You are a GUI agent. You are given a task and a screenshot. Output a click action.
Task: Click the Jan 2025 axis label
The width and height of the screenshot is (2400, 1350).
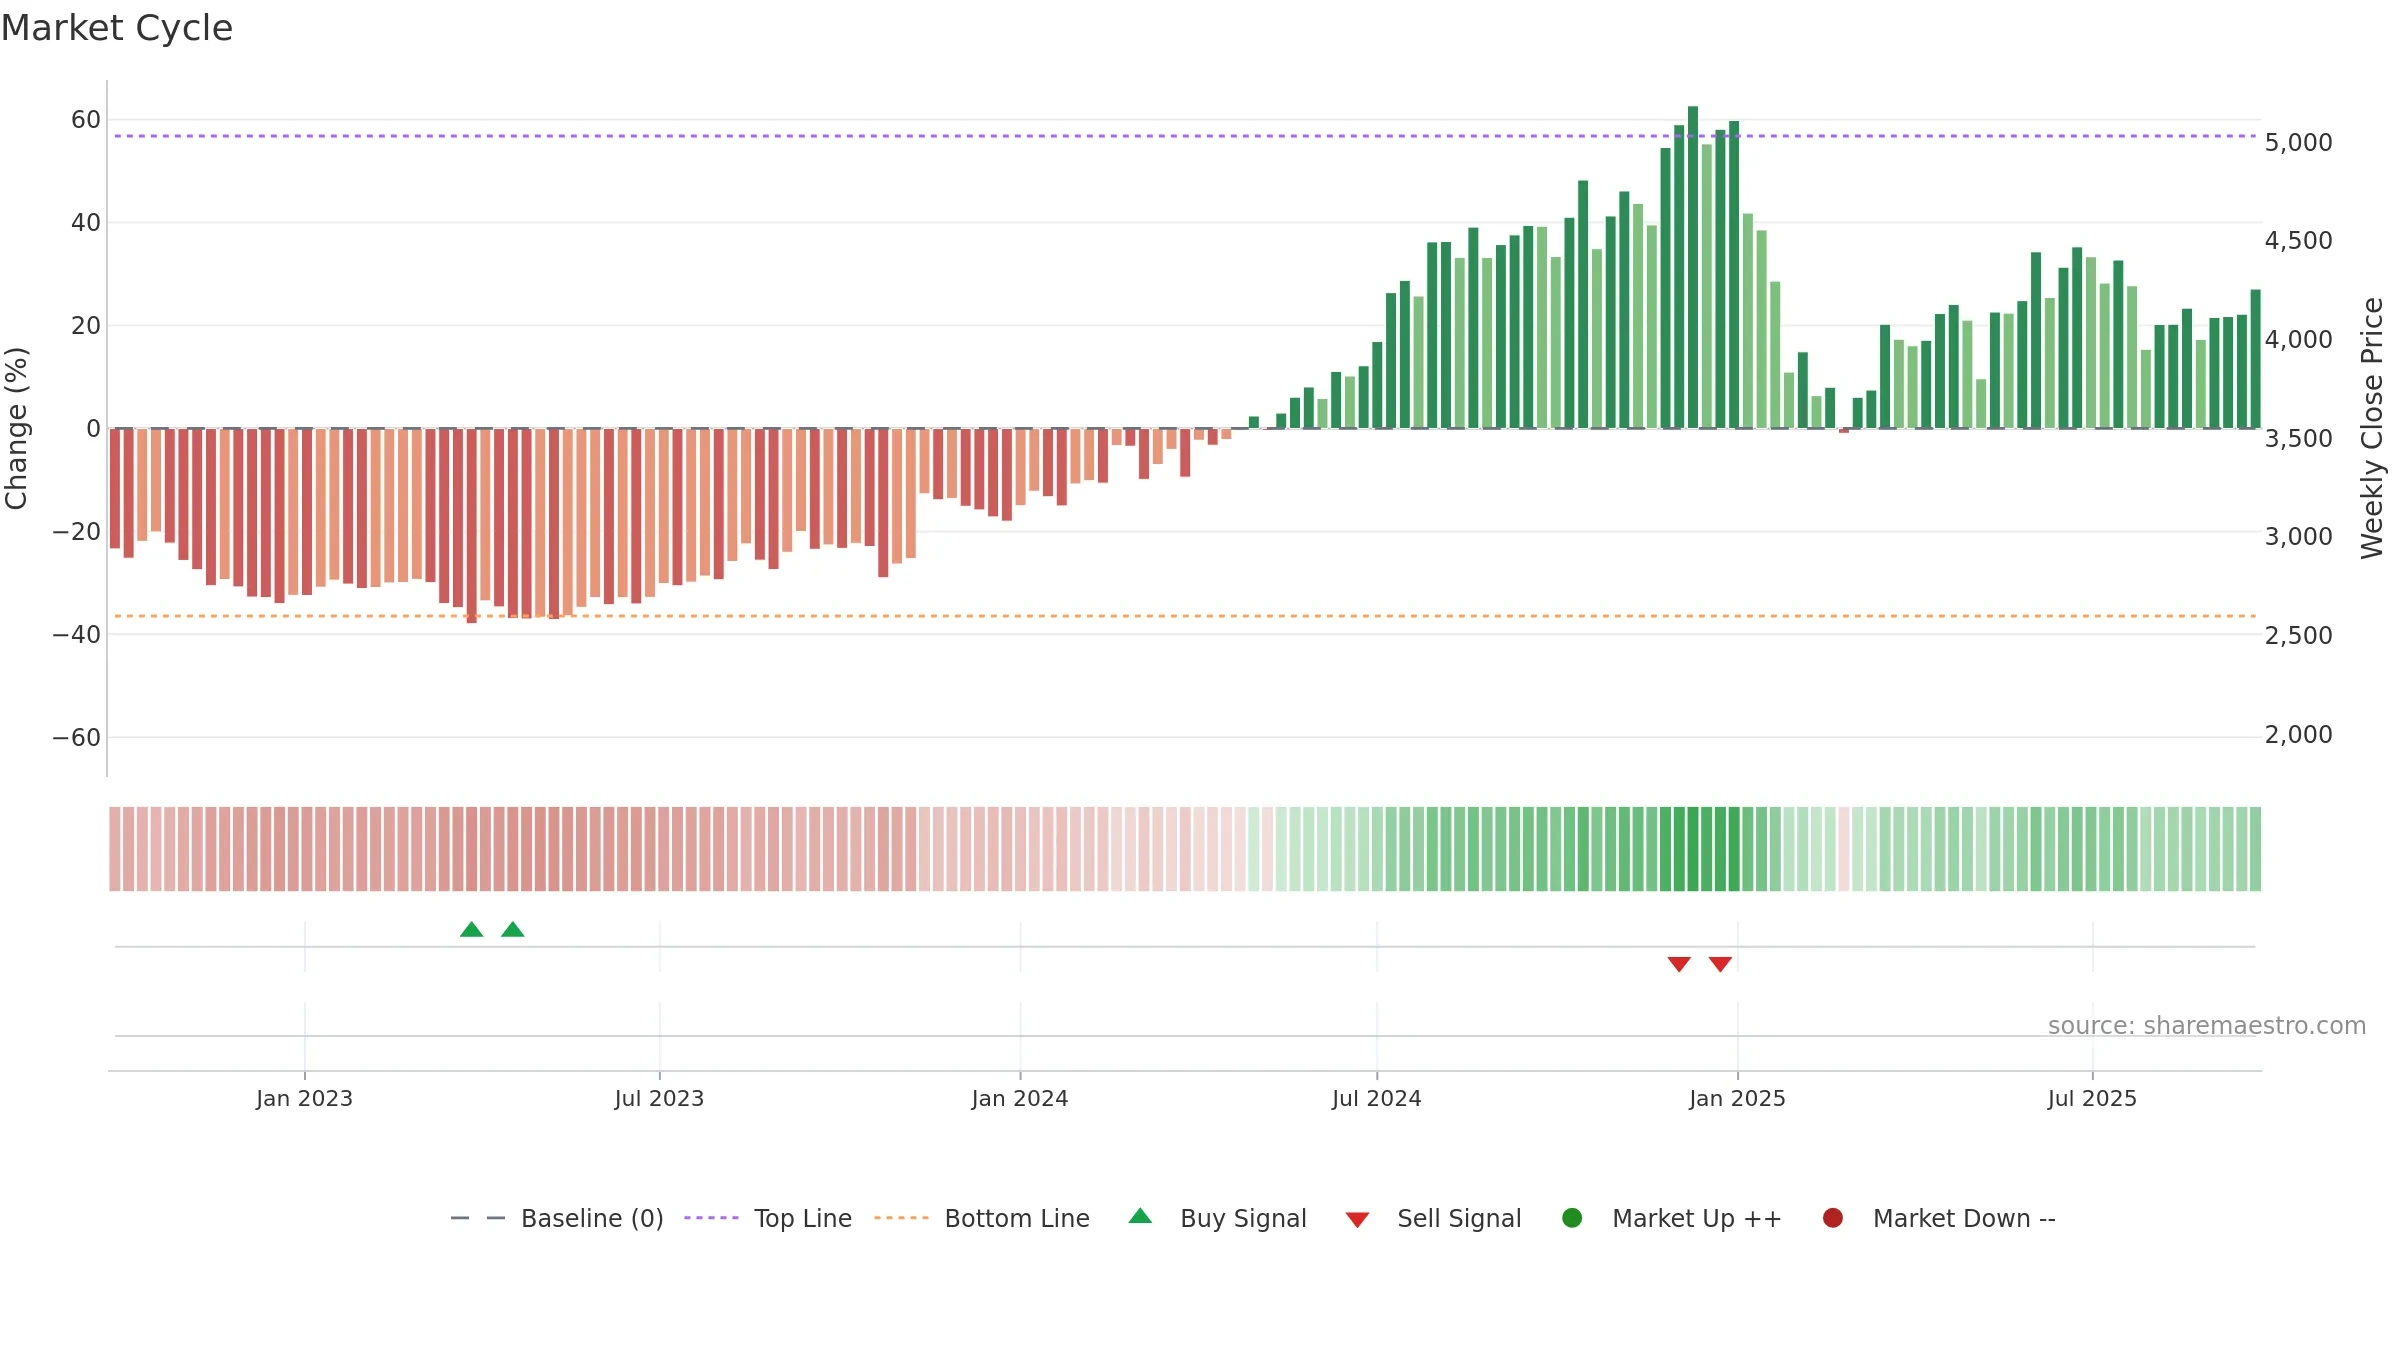[1737, 1098]
